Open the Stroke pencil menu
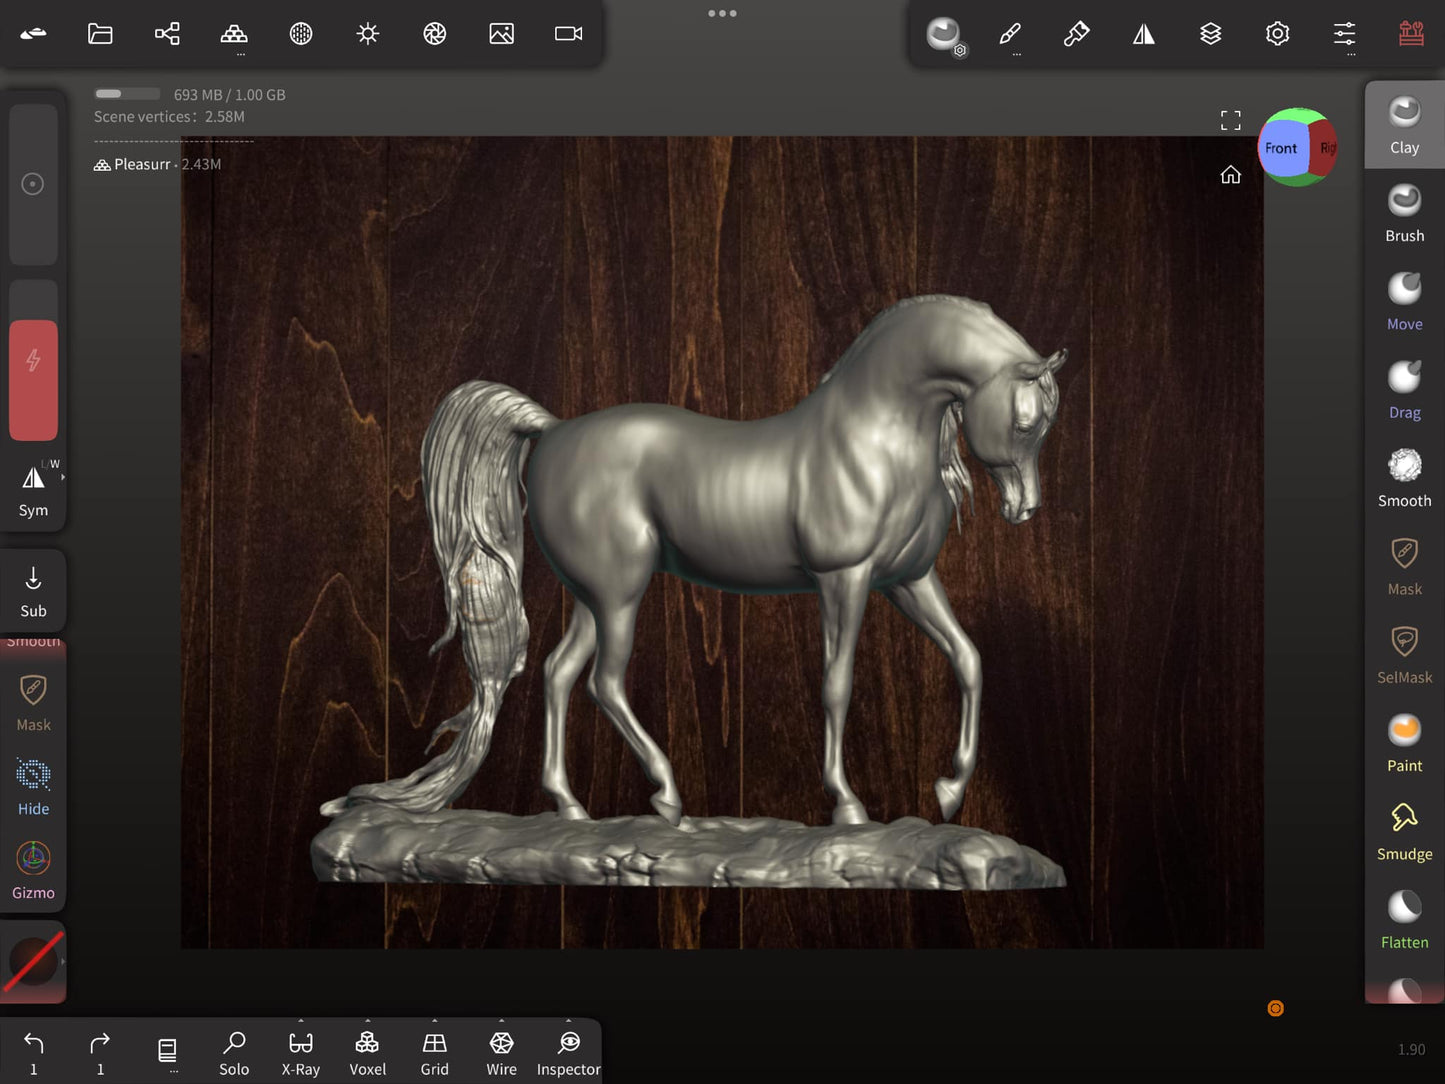This screenshot has width=1445, height=1084. pyautogui.click(x=1010, y=34)
